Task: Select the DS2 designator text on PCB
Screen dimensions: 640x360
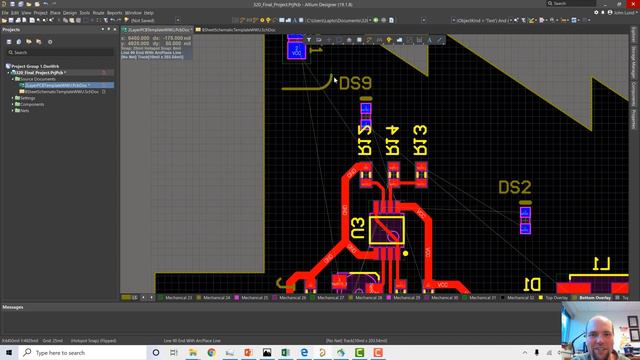Action: (515, 188)
